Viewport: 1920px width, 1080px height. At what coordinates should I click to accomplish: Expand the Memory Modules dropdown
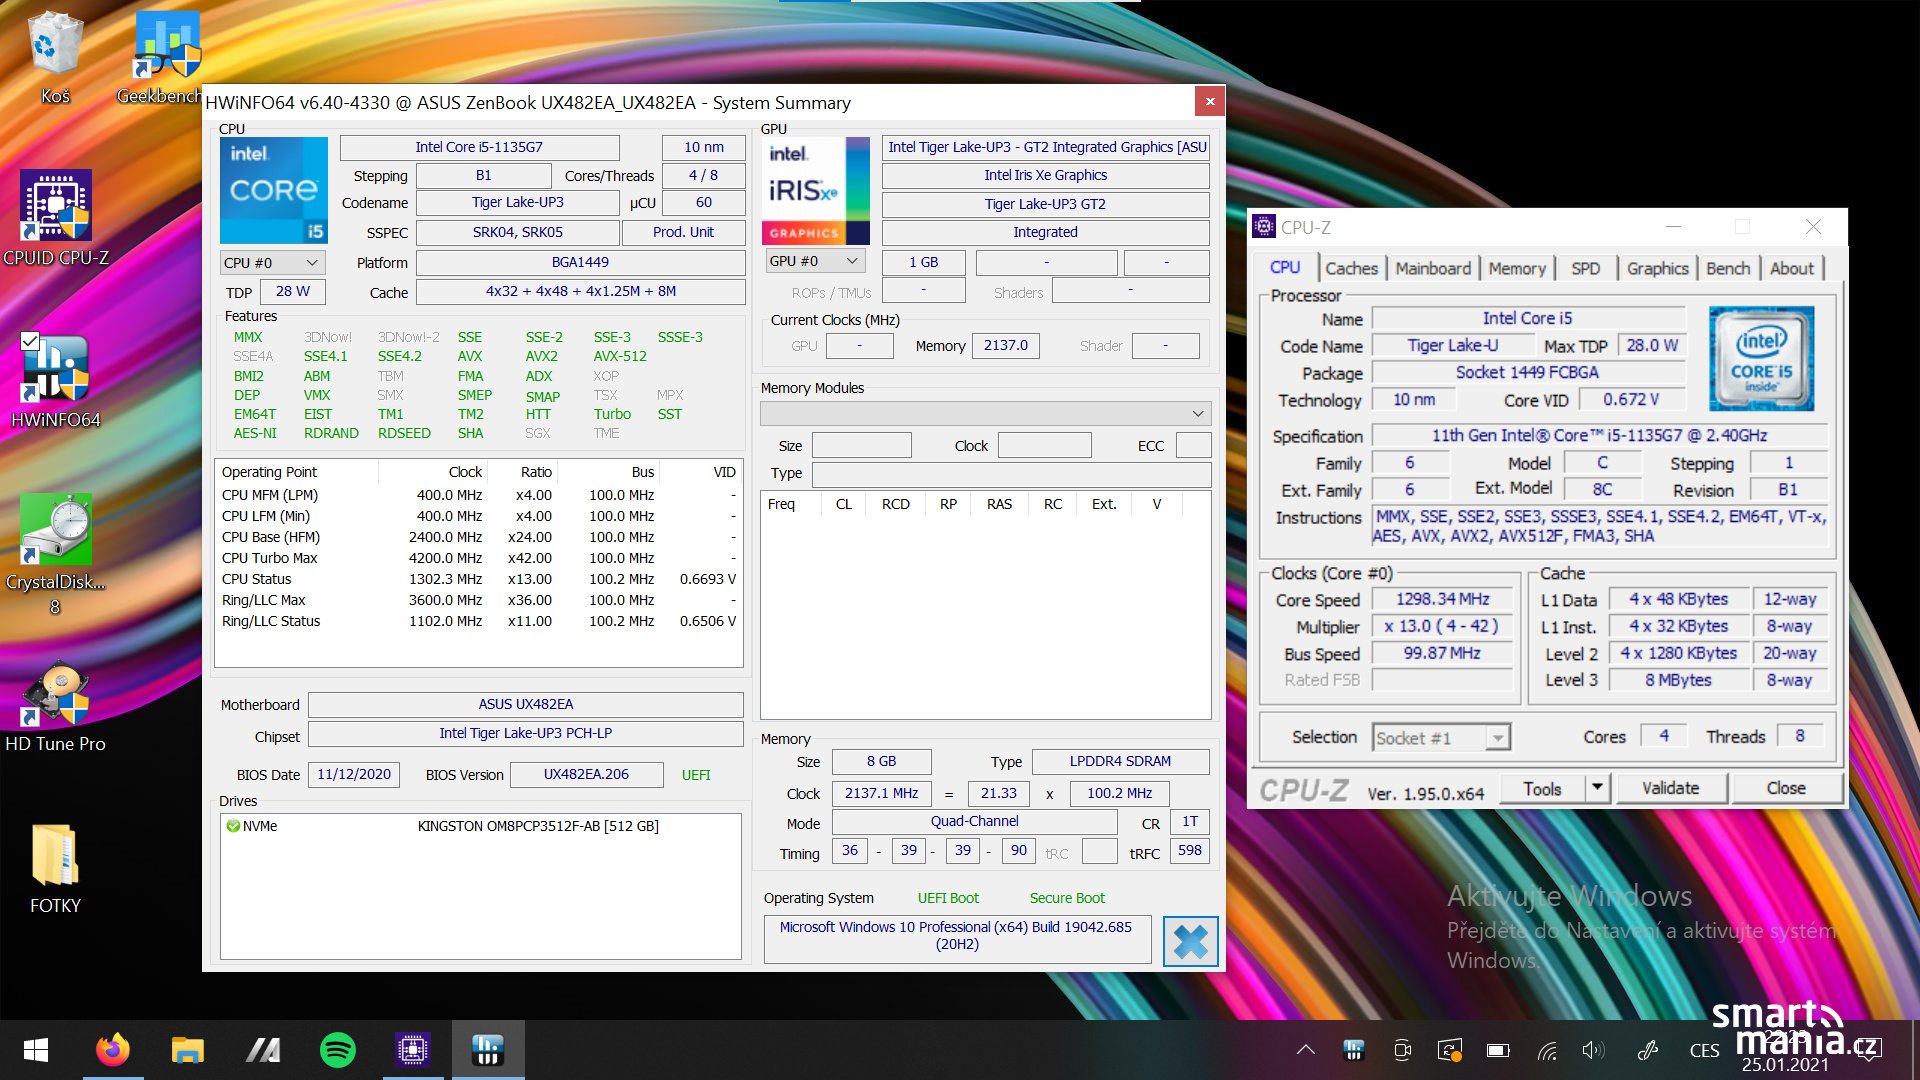tap(986, 413)
